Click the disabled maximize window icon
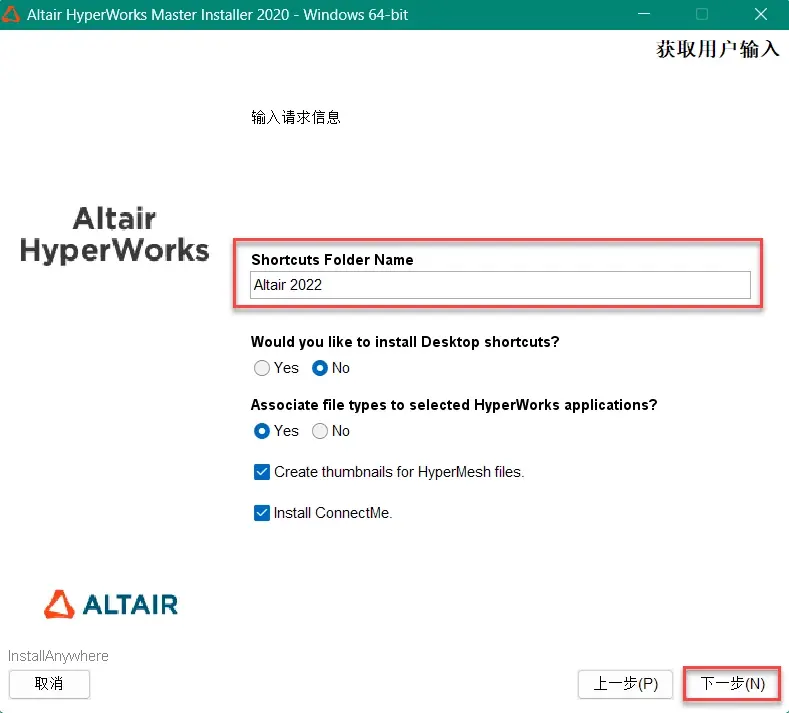Image resolution: width=789 pixels, height=713 pixels. pos(702,14)
